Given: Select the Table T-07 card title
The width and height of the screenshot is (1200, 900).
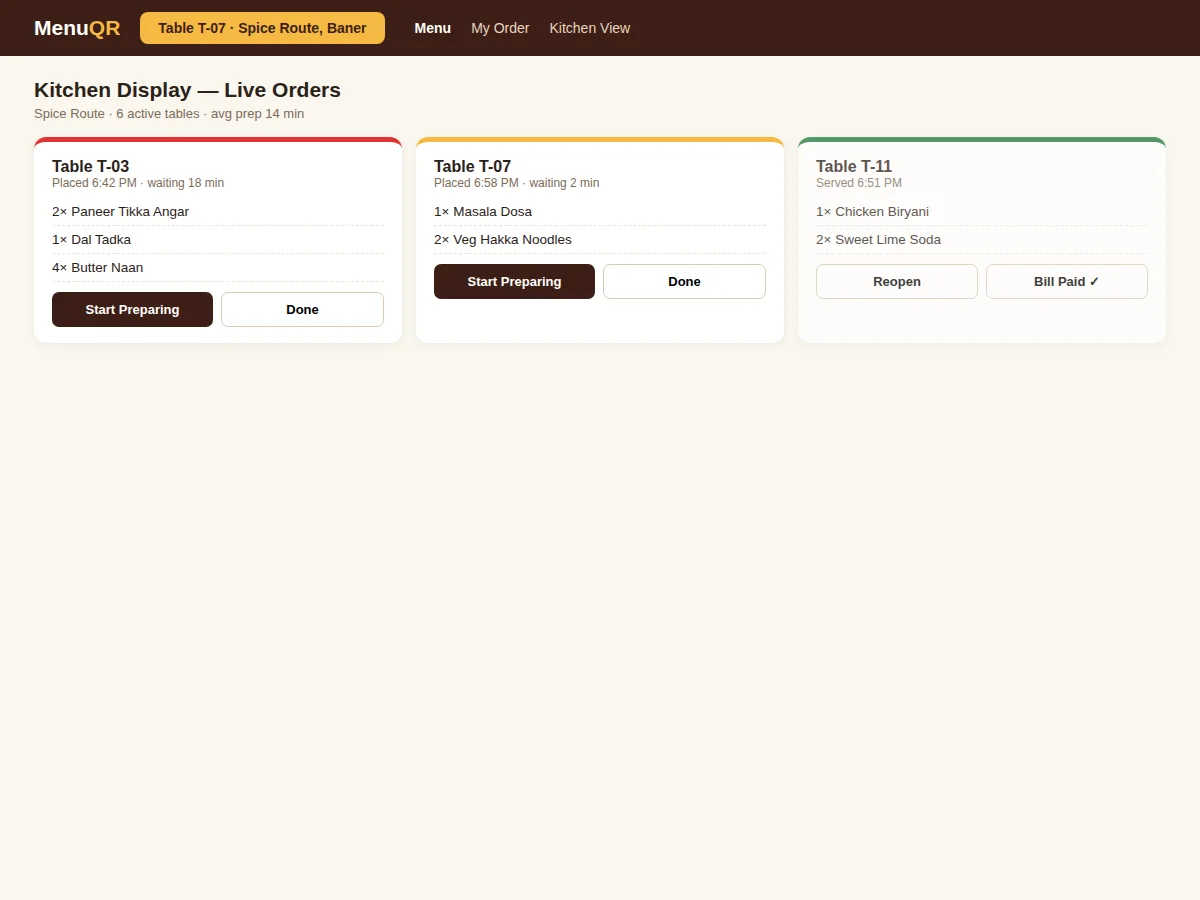Looking at the screenshot, I should (x=472, y=166).
